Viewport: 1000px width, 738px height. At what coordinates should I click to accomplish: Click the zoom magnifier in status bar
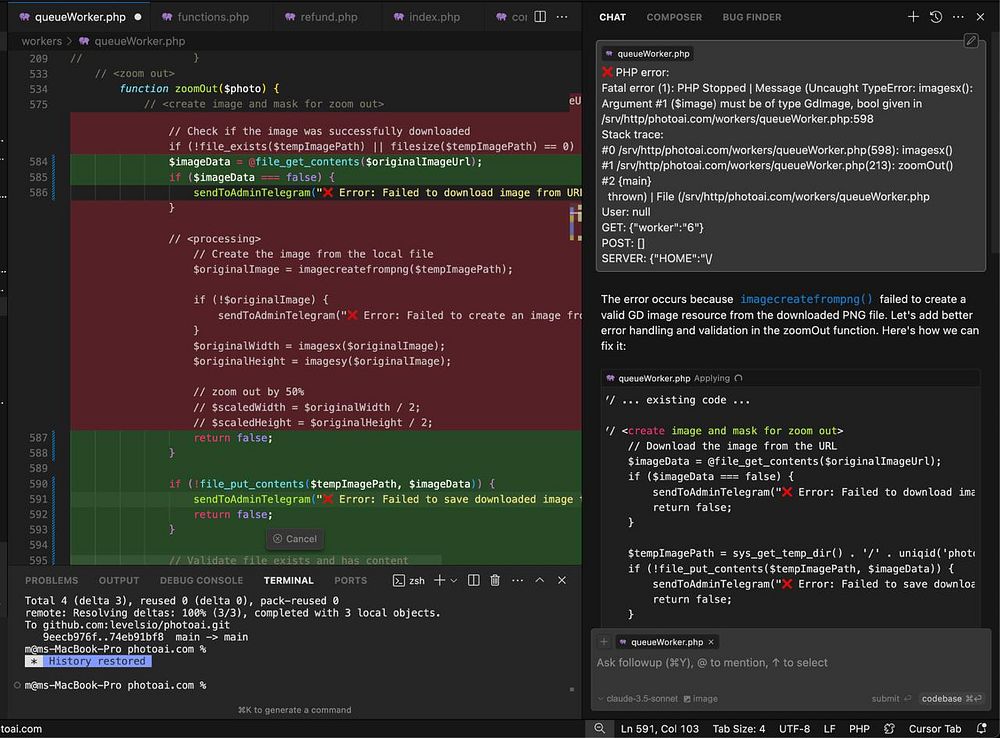point(599,729)
